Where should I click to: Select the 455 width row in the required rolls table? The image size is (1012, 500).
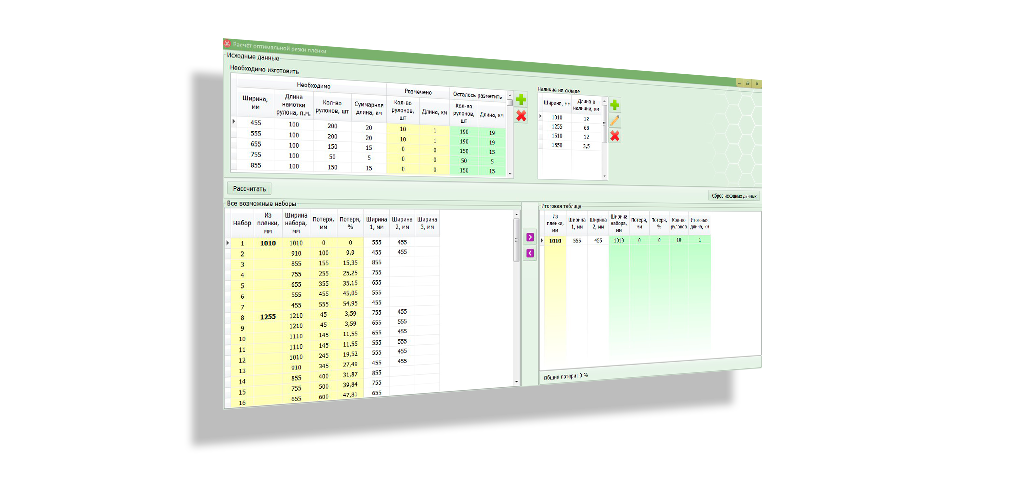256,123
